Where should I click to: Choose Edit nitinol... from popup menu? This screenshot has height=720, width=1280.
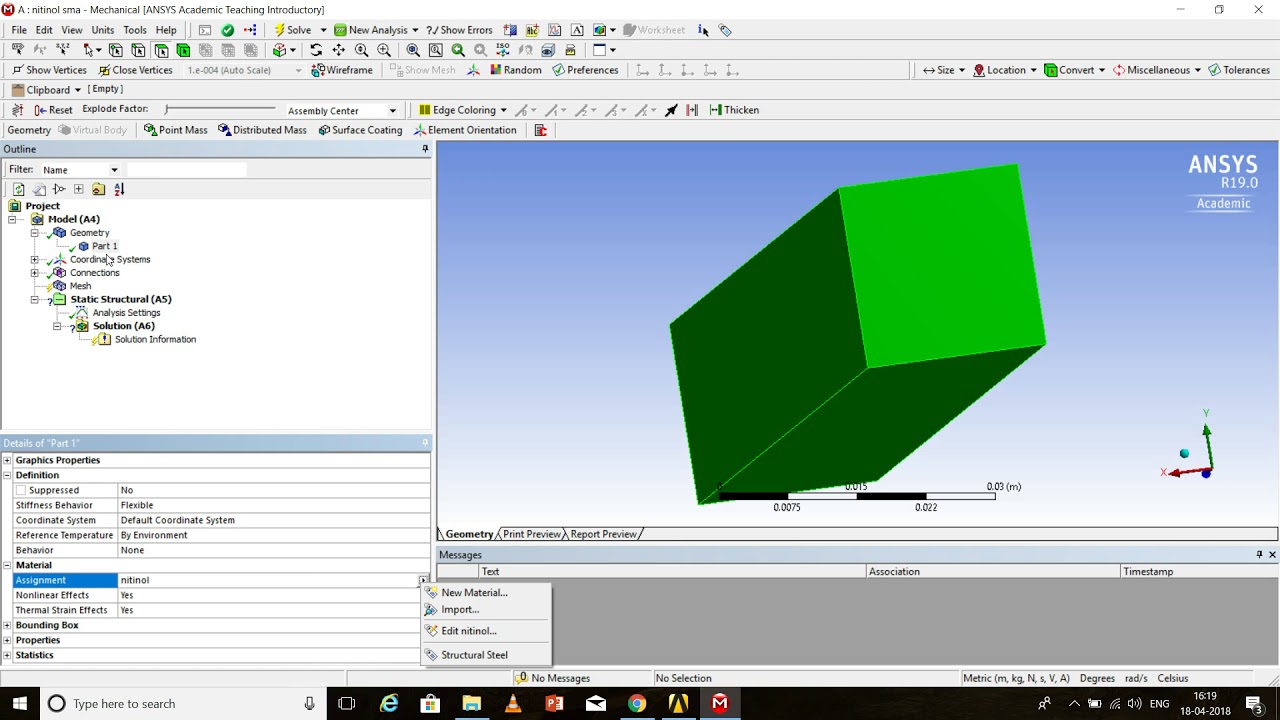point(485,631)
